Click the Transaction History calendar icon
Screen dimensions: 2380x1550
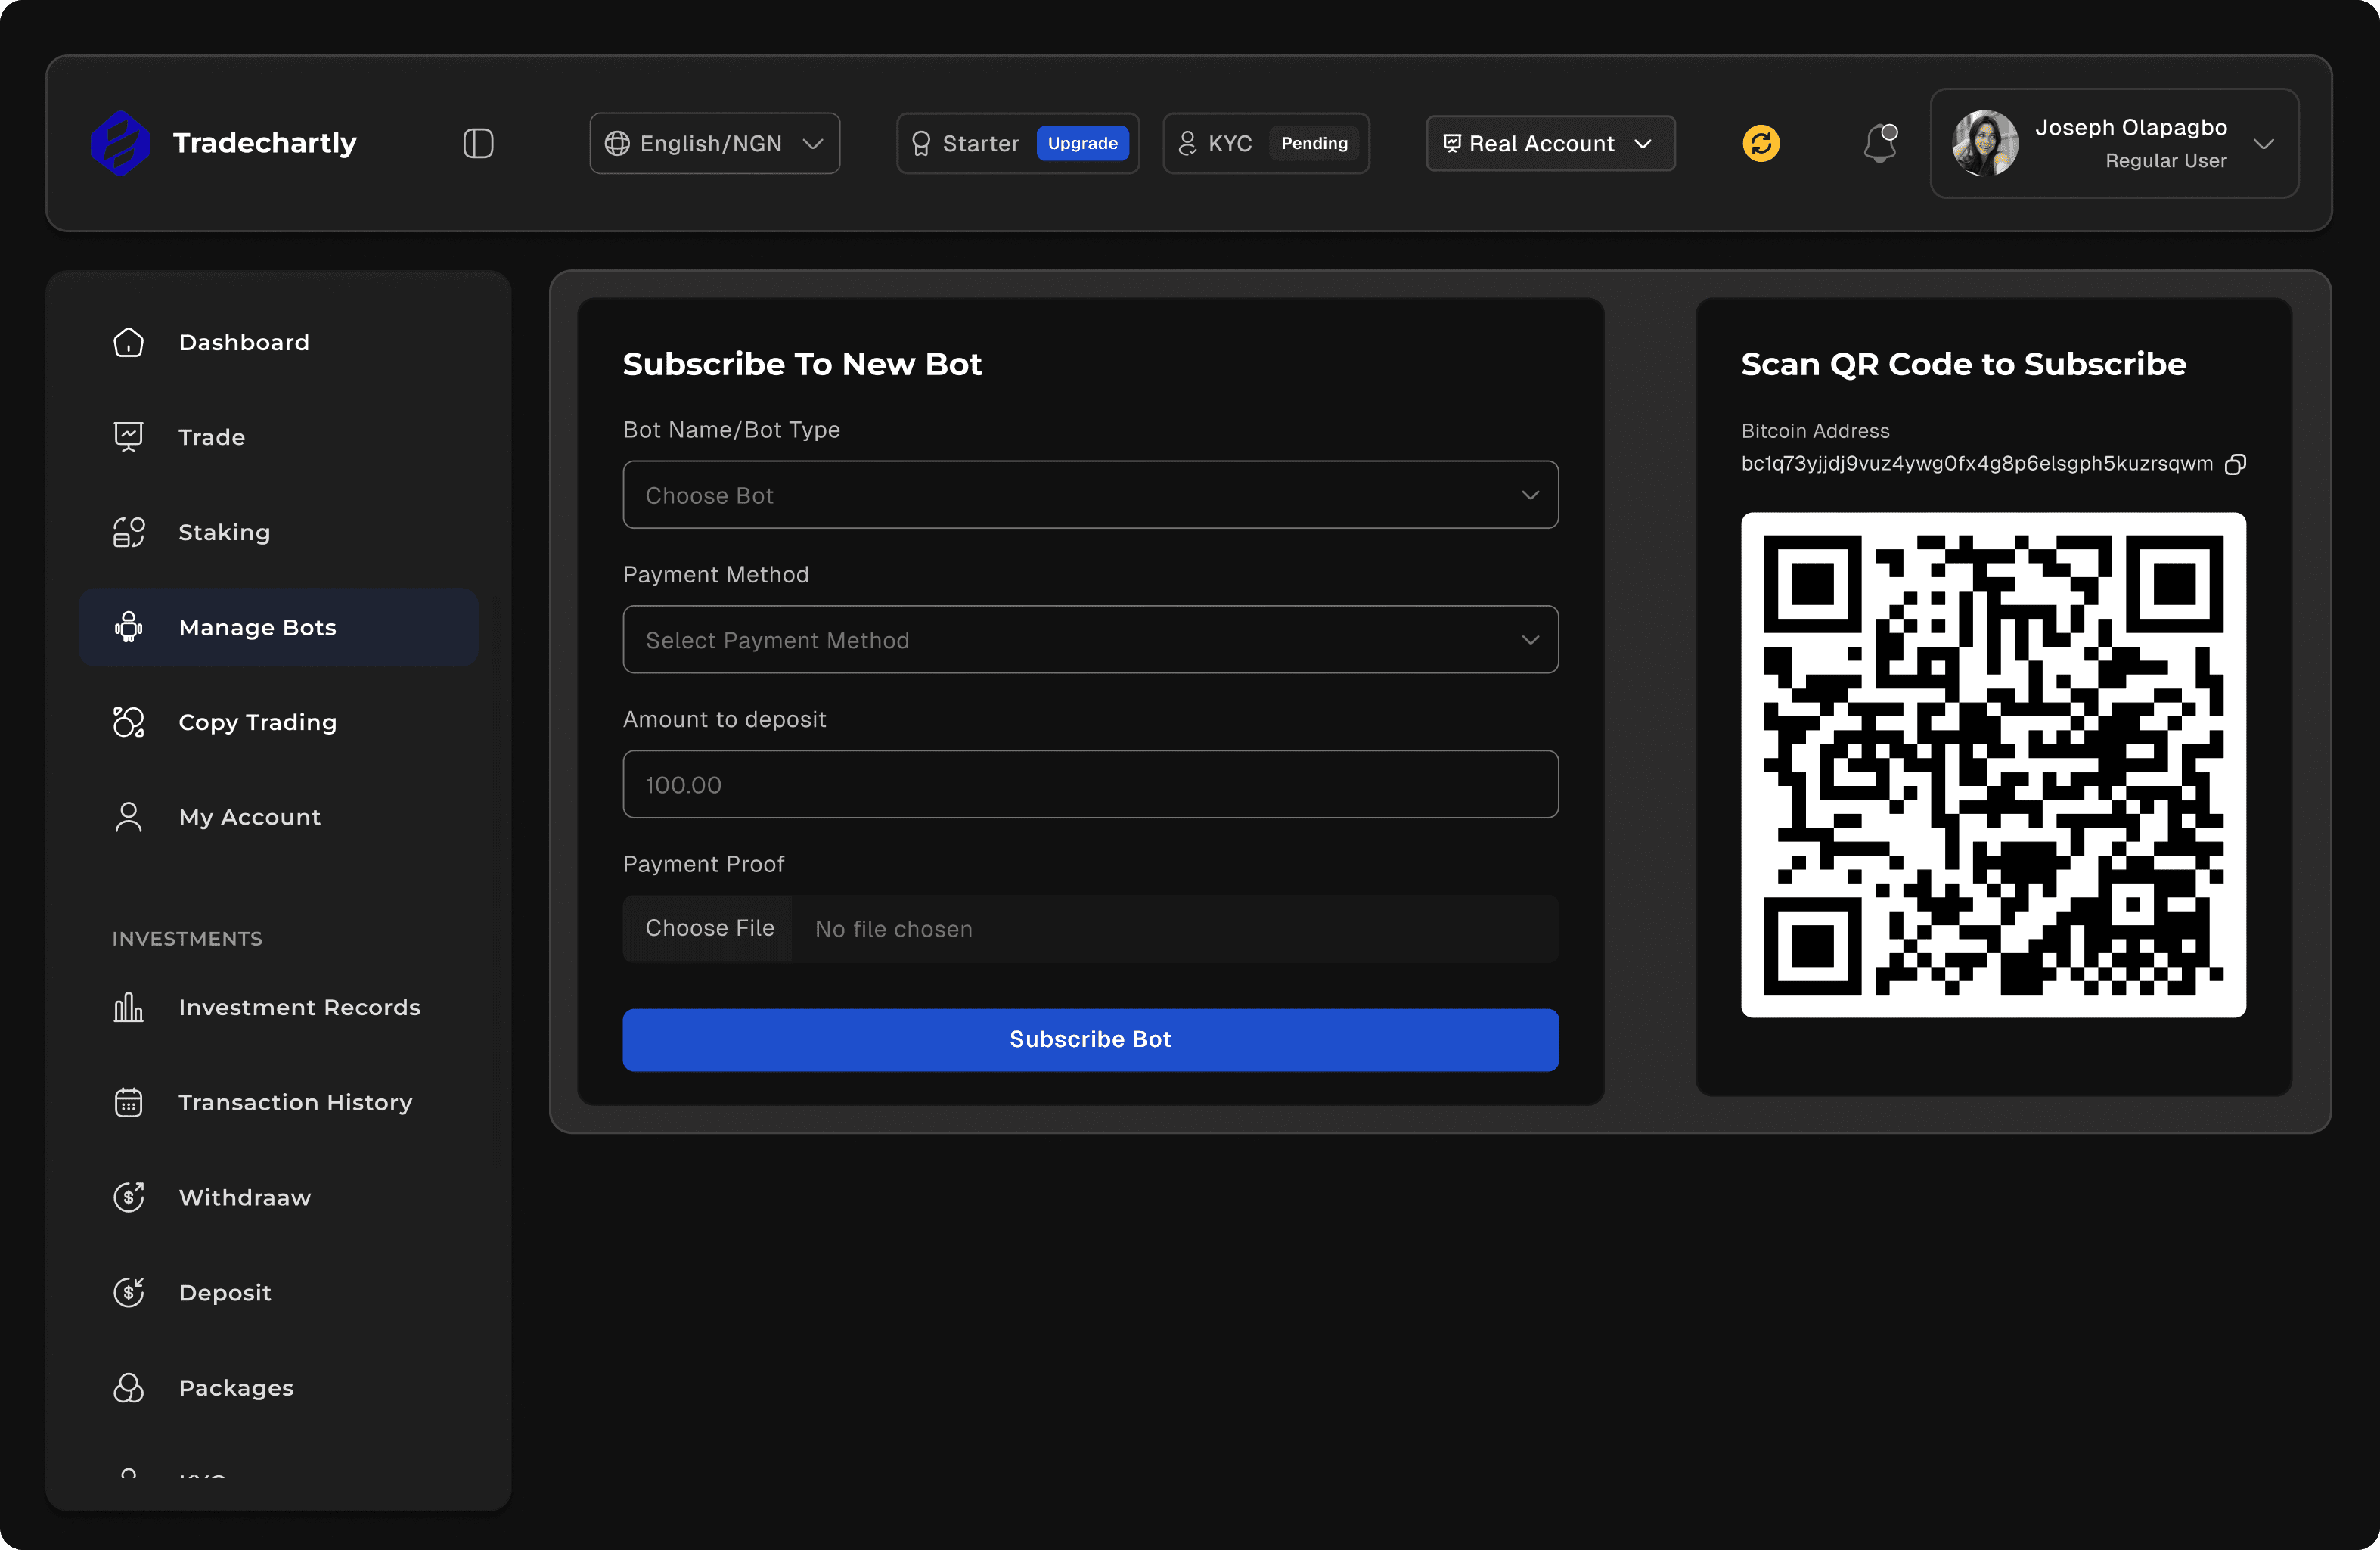pos(129,1102)
